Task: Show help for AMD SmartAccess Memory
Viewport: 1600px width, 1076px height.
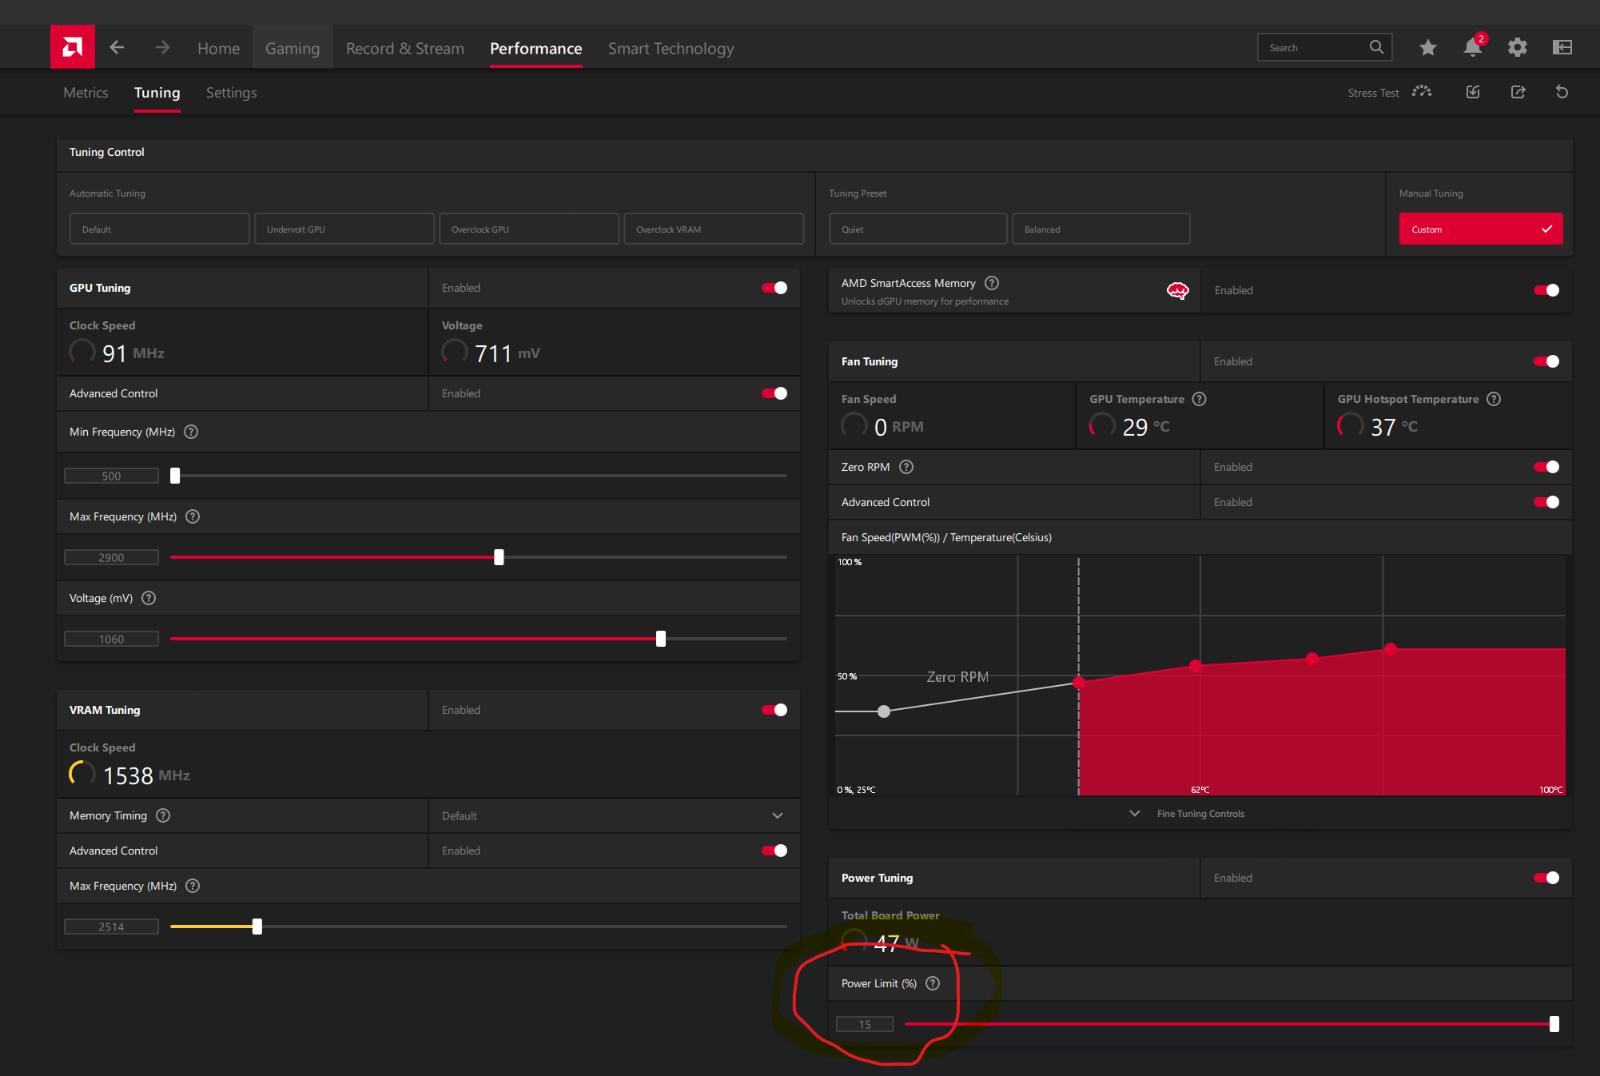Action: pyautogui.click(x=992, y=283)
